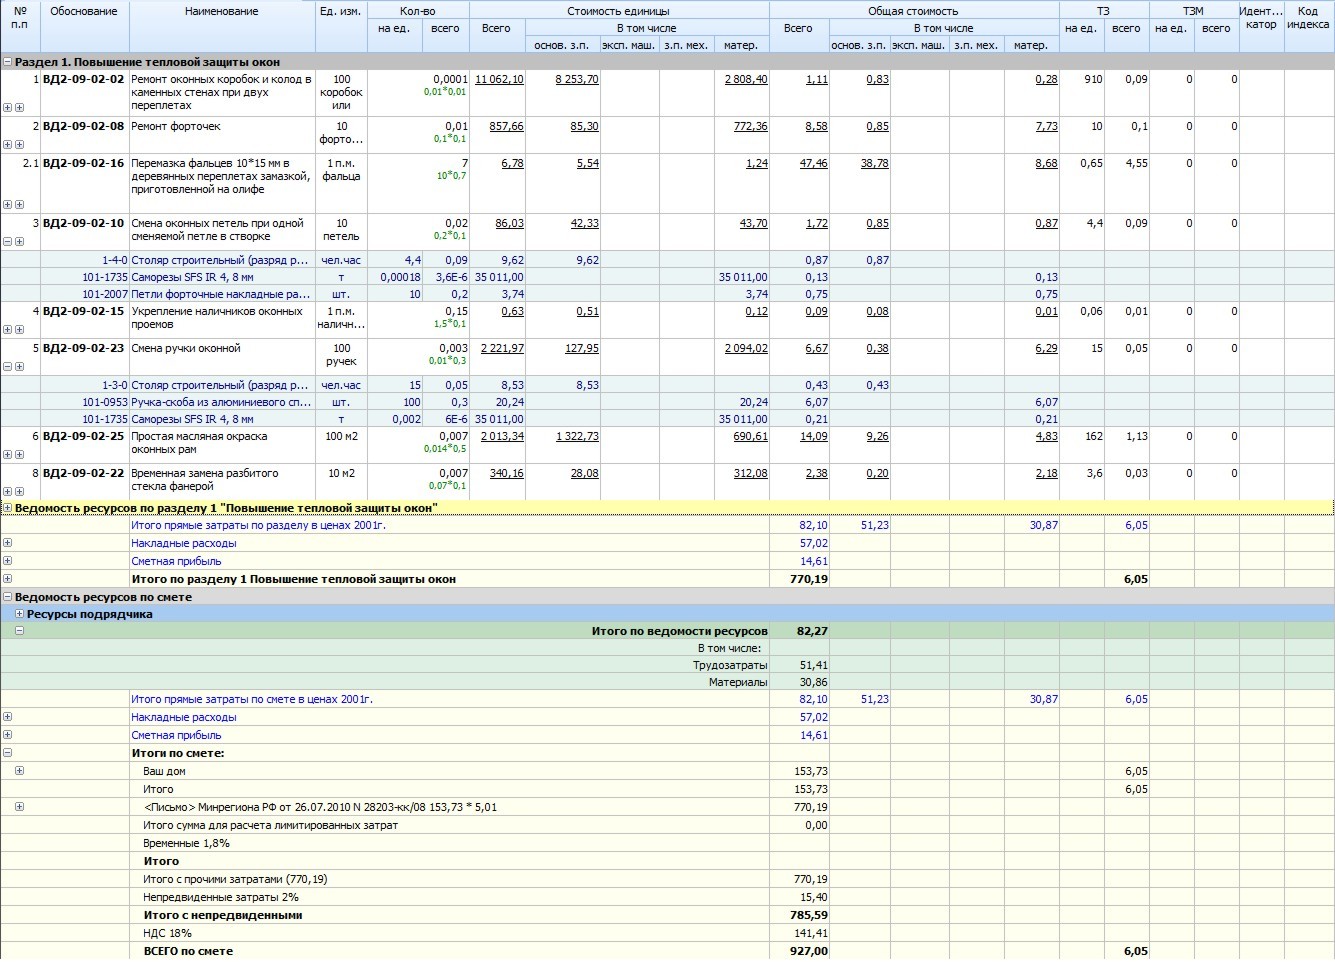Screen dimensions: 1335x962
Task: Expand the '<Письмо> Минрегиона РФ' row
Action: pos(19,807)
